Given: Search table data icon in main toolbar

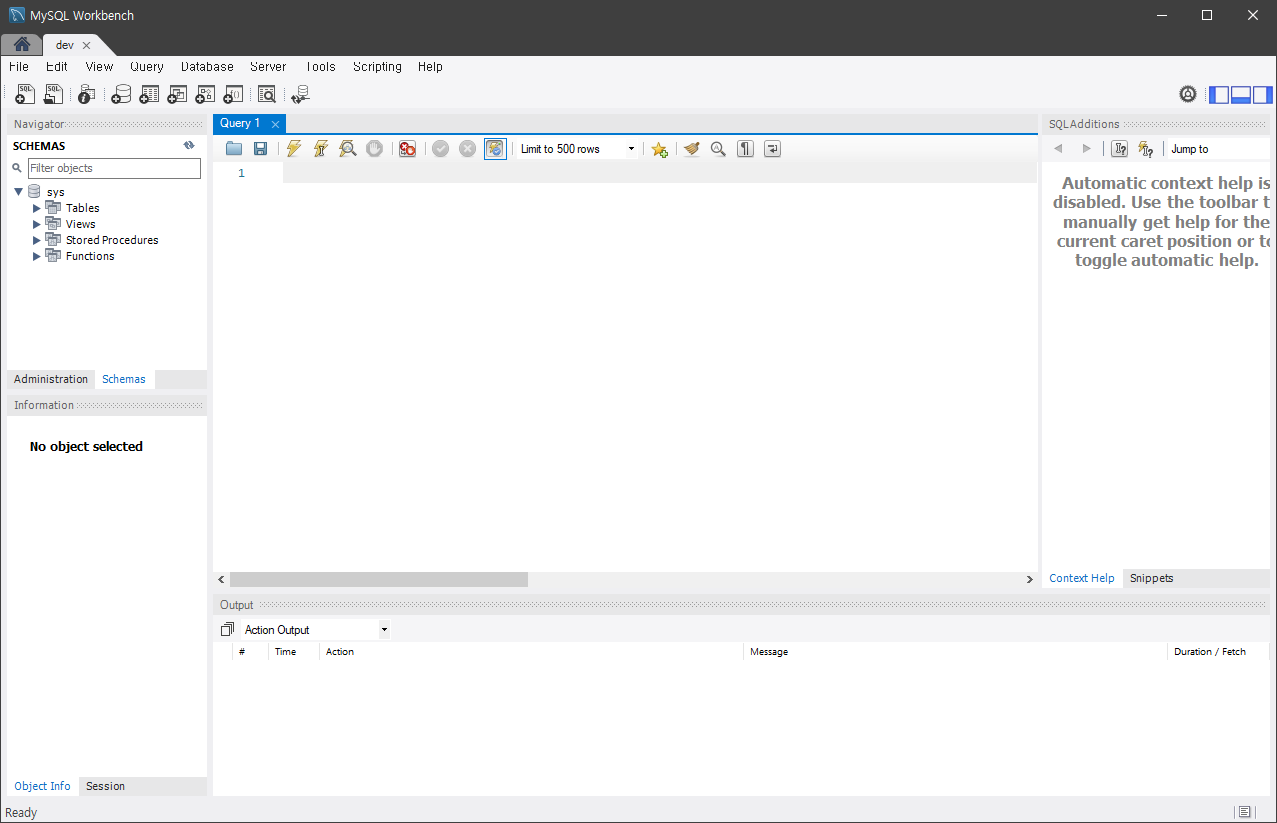Looking at the screenshot, I should 267,94.
